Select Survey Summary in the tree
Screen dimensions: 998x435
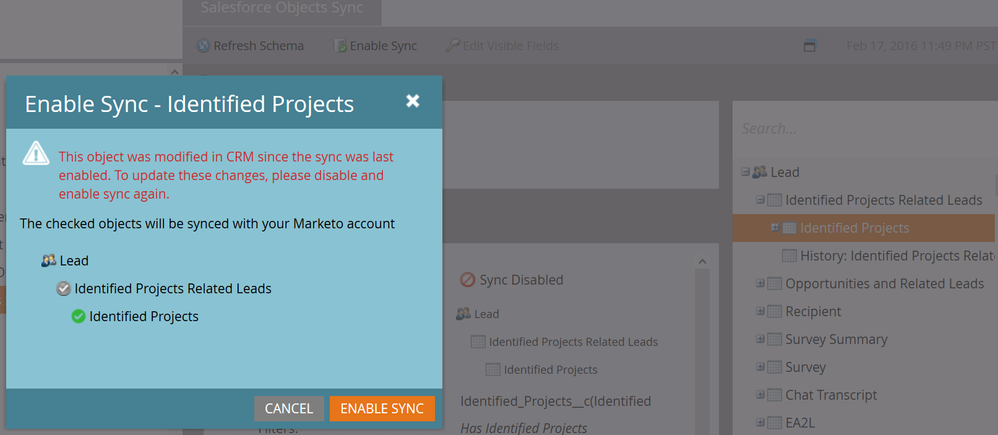click(x=836, y=339)
